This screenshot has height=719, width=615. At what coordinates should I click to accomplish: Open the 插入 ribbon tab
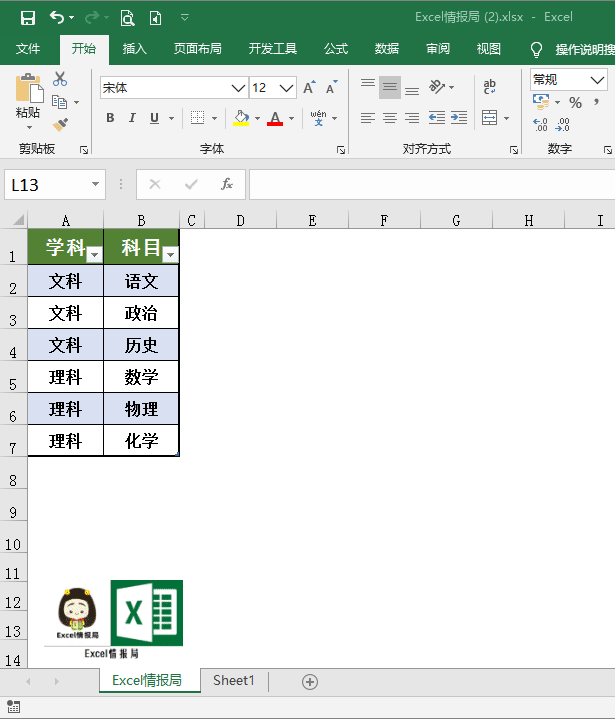tap(134, 49)
